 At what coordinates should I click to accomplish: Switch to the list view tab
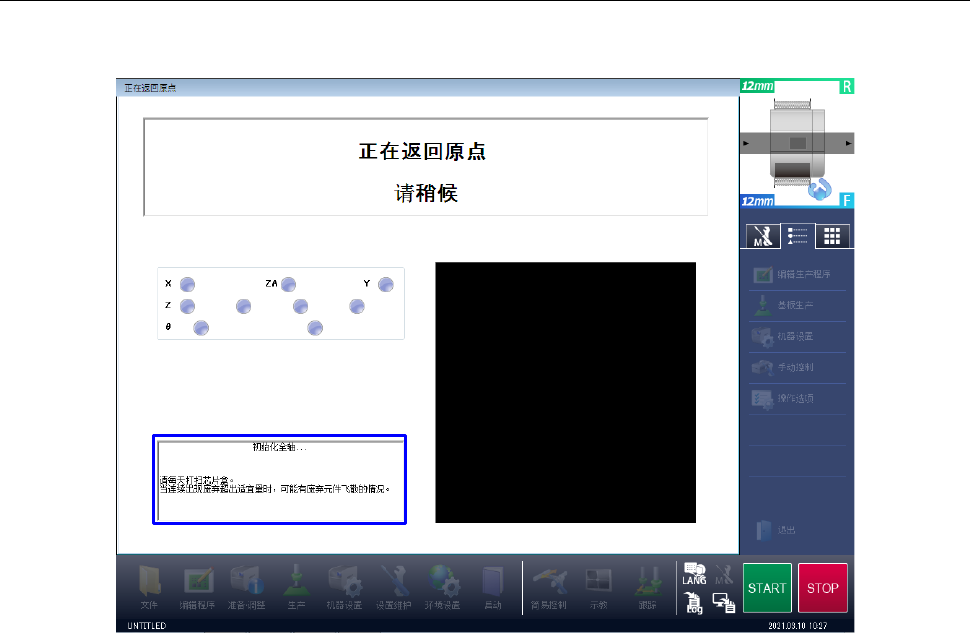(x=797, y=236)
